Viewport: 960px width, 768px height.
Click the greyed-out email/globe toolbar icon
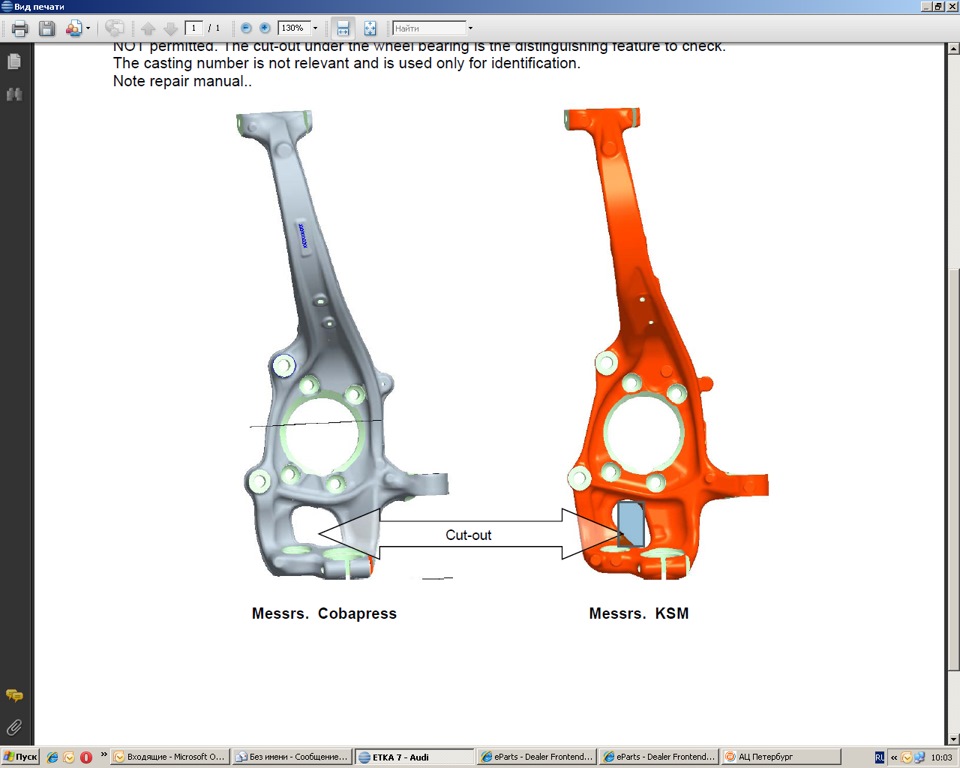coord(114,28)
